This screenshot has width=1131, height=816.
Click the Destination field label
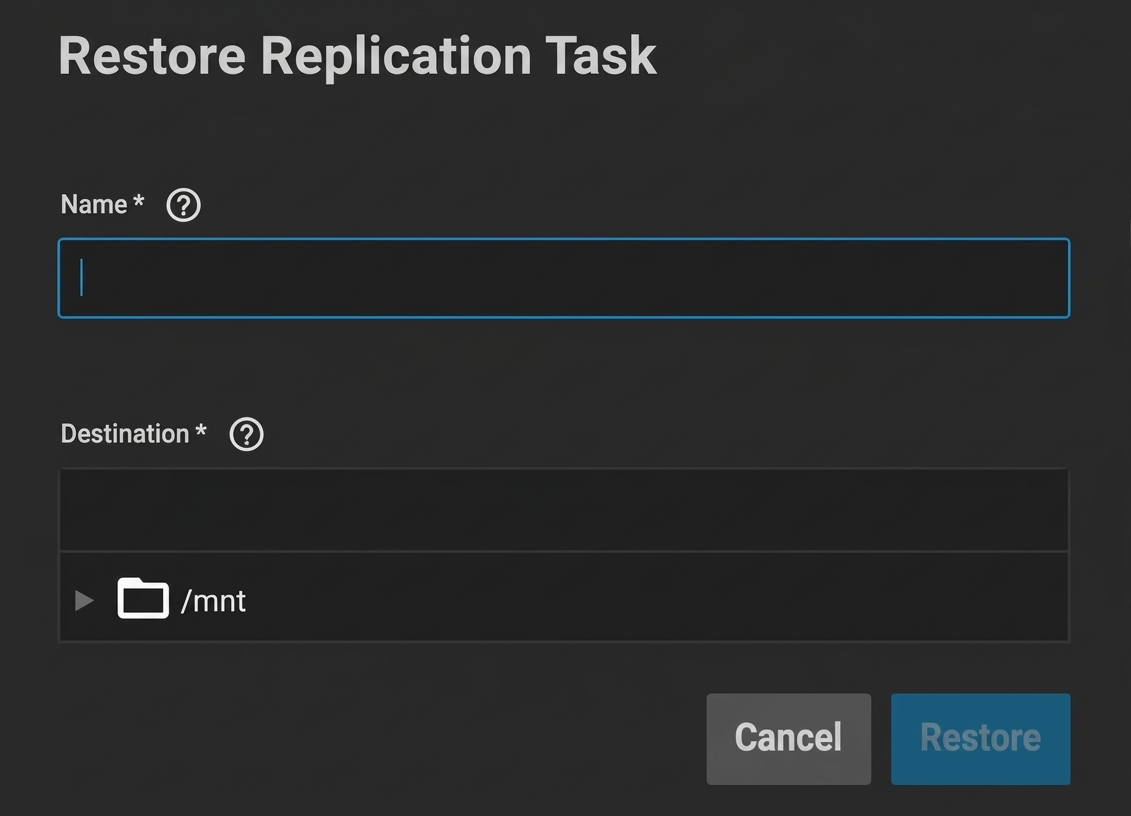click(x=125, y=434)
